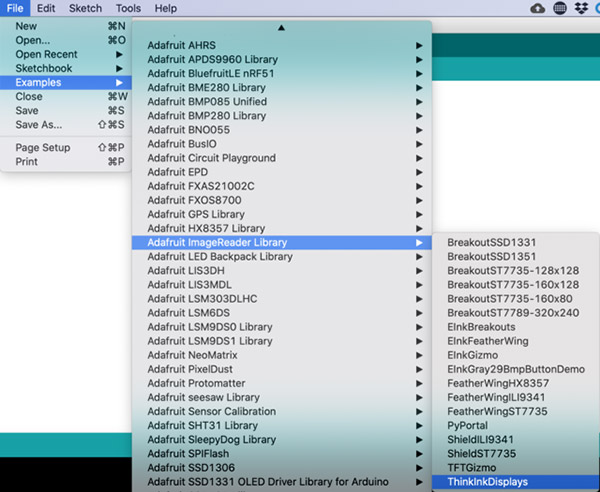This screenshot has width=600, height=492.
Task: Open the Adafruit LIS3MDL submenu
Action: [282, 285]
